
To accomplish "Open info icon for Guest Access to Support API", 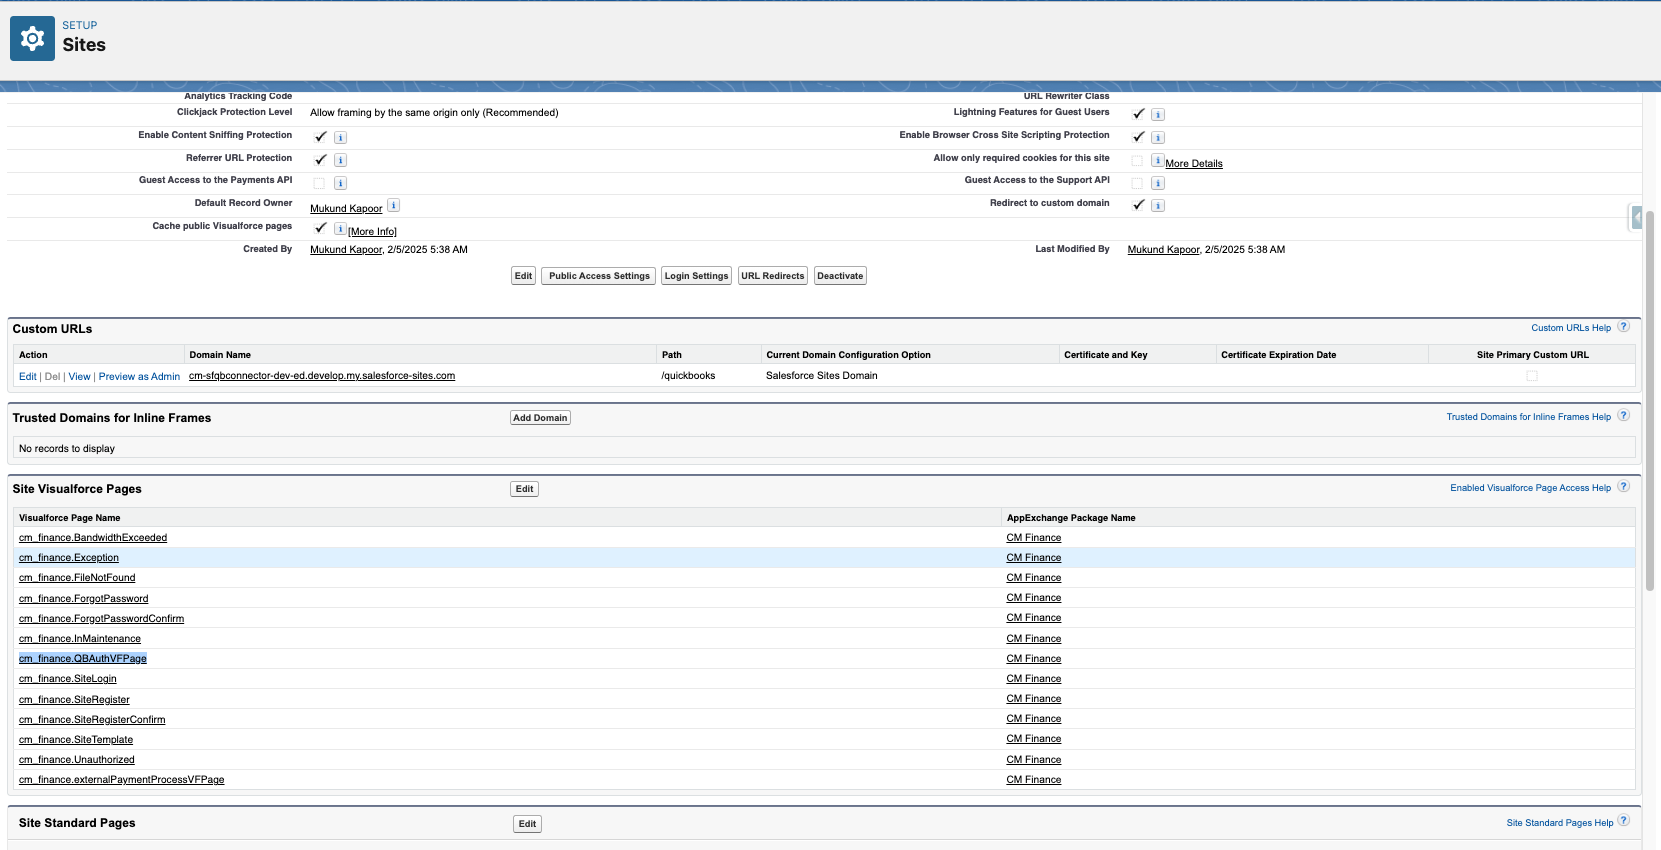I will 1158,183.
